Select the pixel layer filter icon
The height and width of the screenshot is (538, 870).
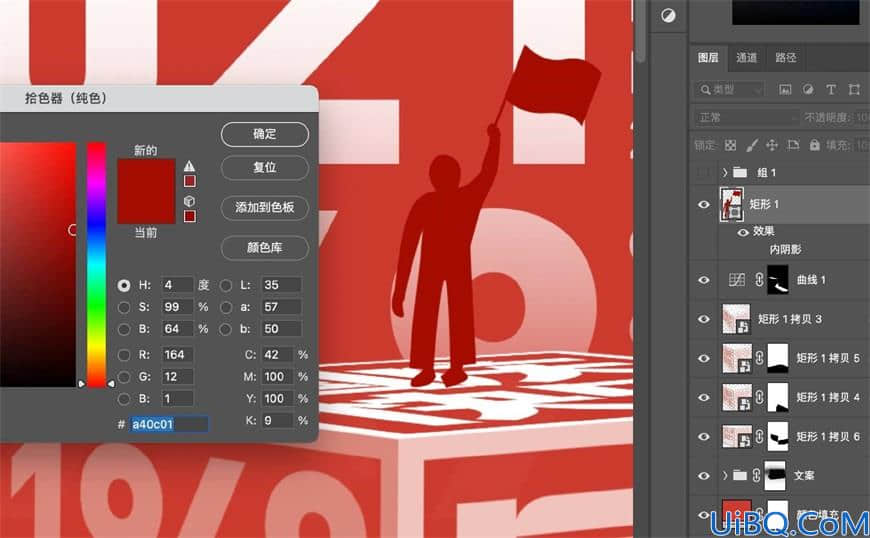(785, 89)
